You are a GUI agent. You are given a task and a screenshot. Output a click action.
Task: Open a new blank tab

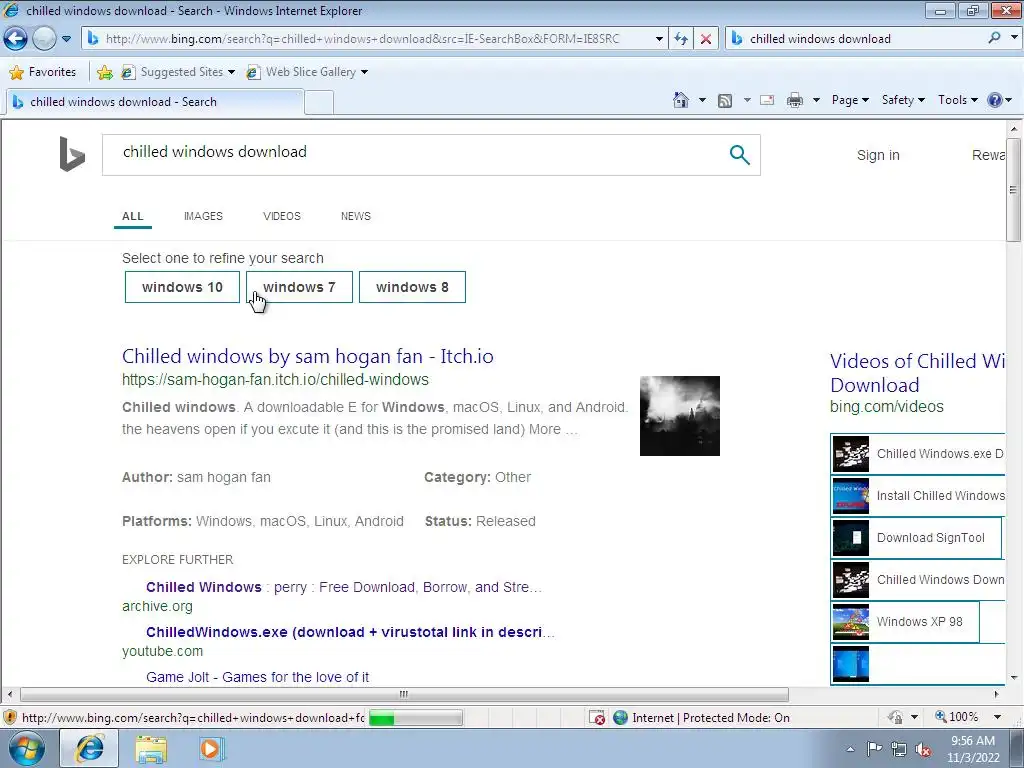tap(319, 103)
